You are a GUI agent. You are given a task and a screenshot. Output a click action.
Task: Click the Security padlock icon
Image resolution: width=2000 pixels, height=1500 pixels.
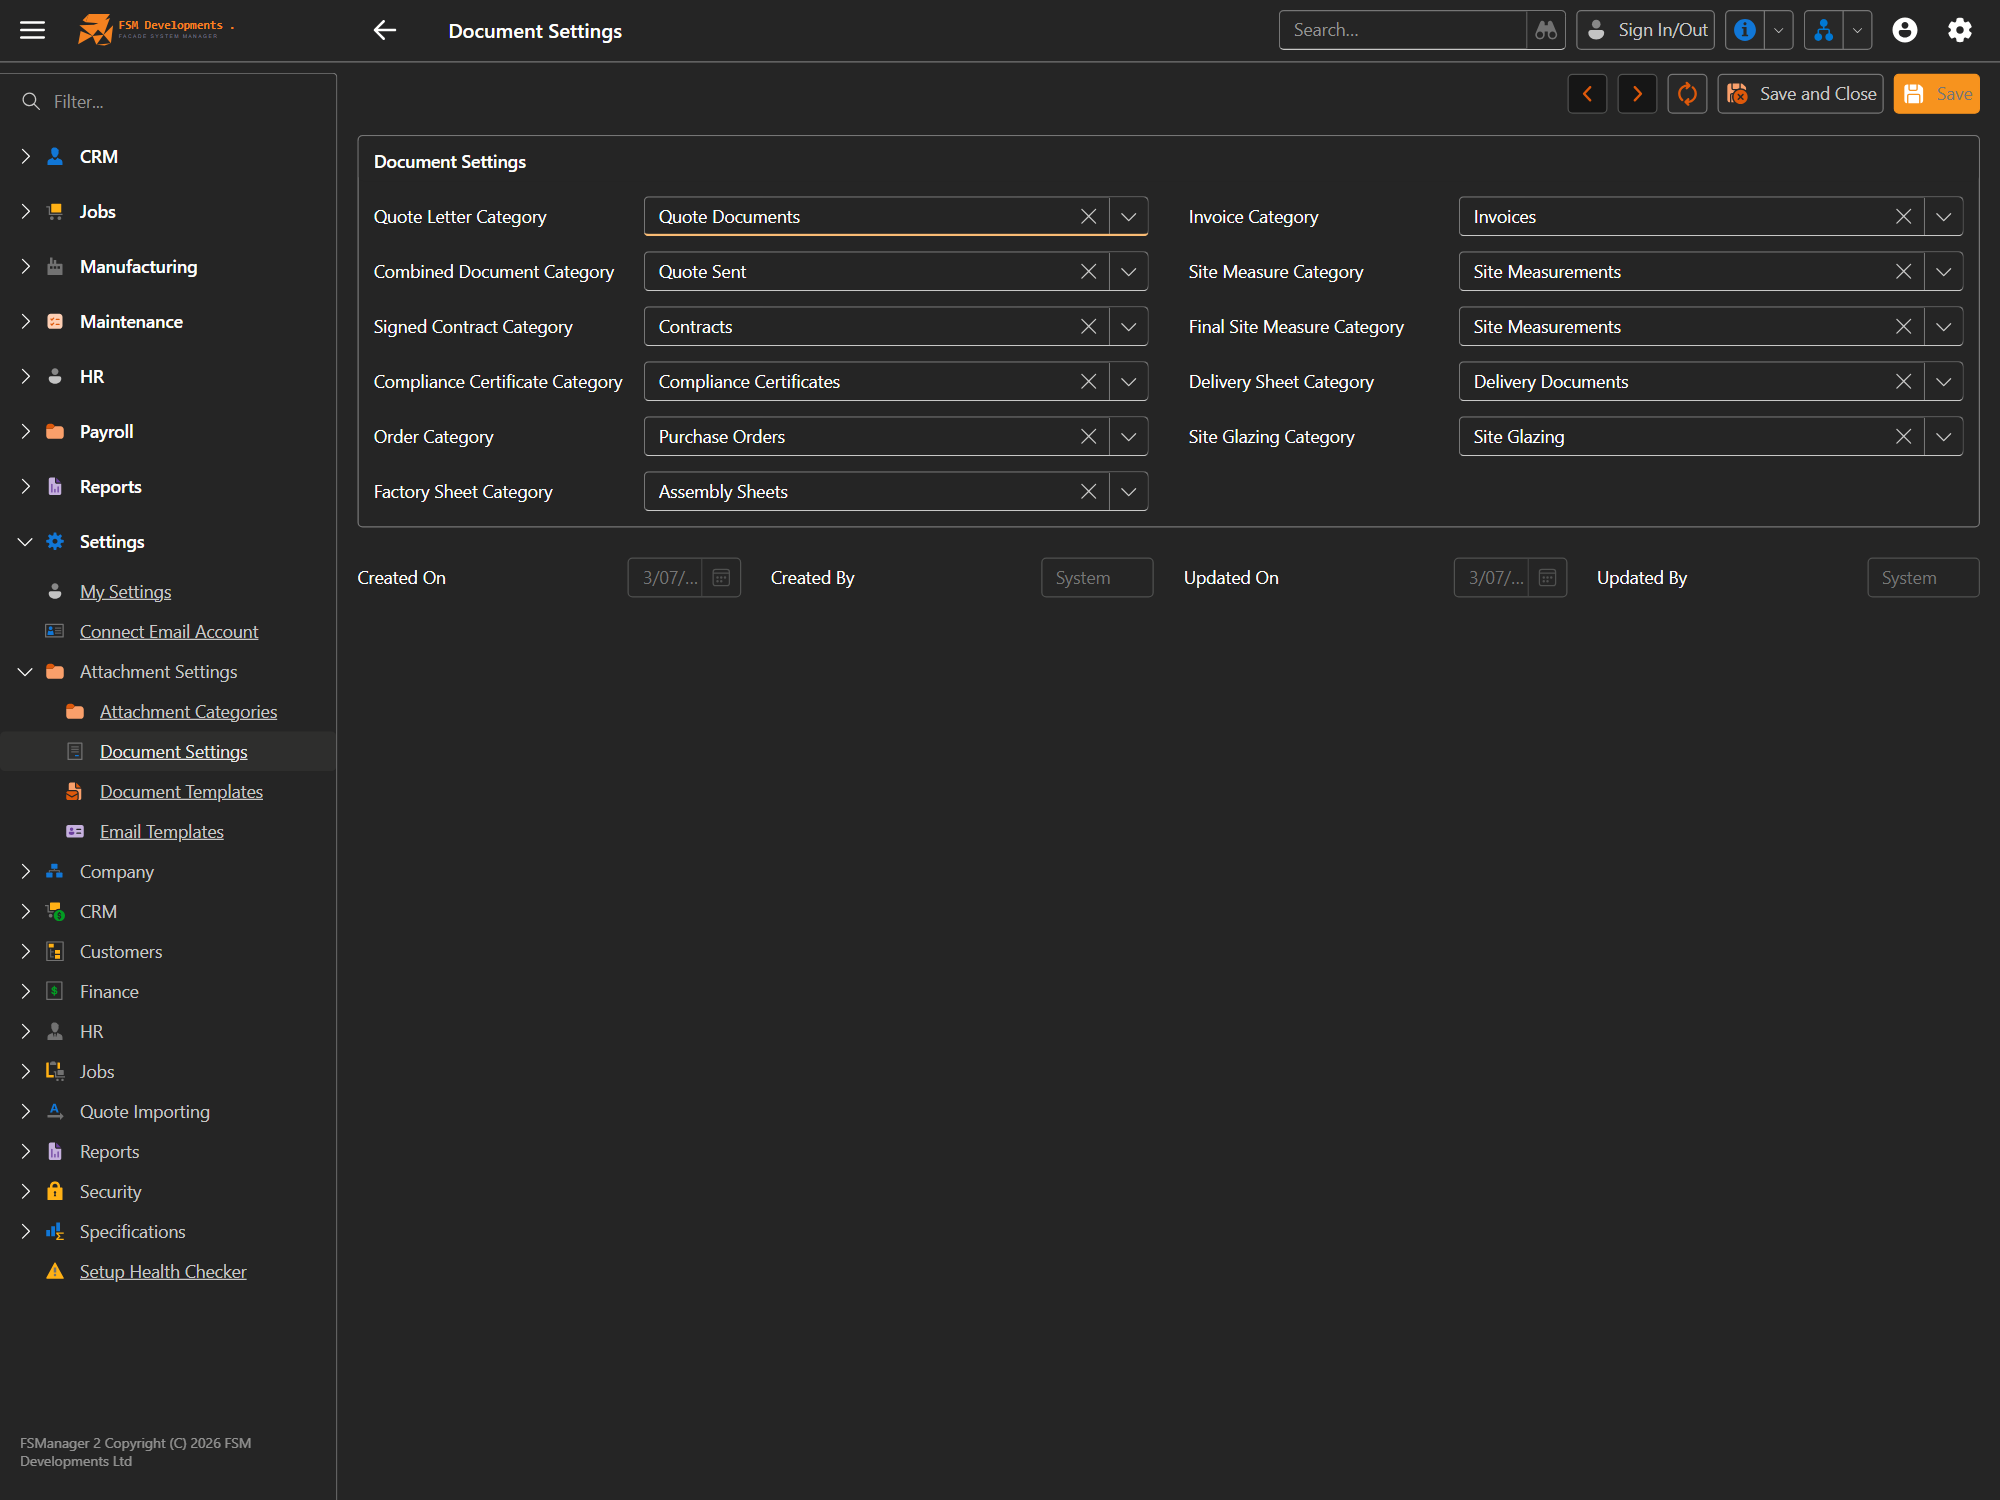(x=55, y=1191)
